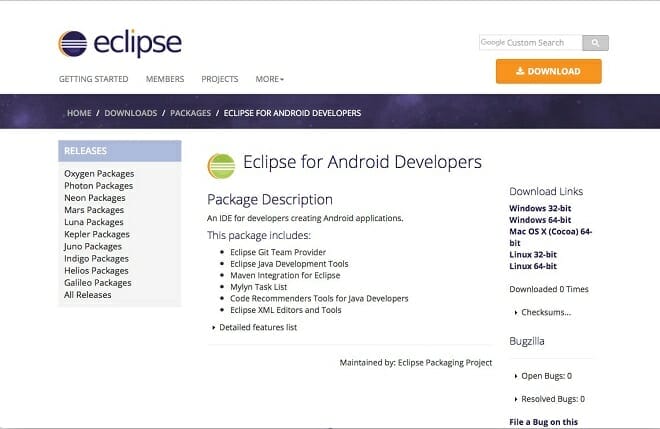Click the Package Description heading

(x=270, y=200)
